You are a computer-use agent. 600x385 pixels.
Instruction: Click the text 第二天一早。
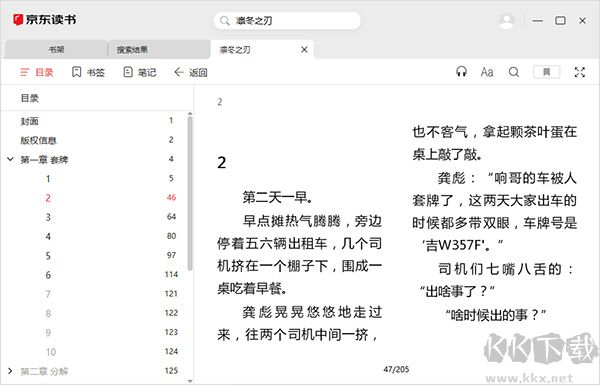point(278,197)
